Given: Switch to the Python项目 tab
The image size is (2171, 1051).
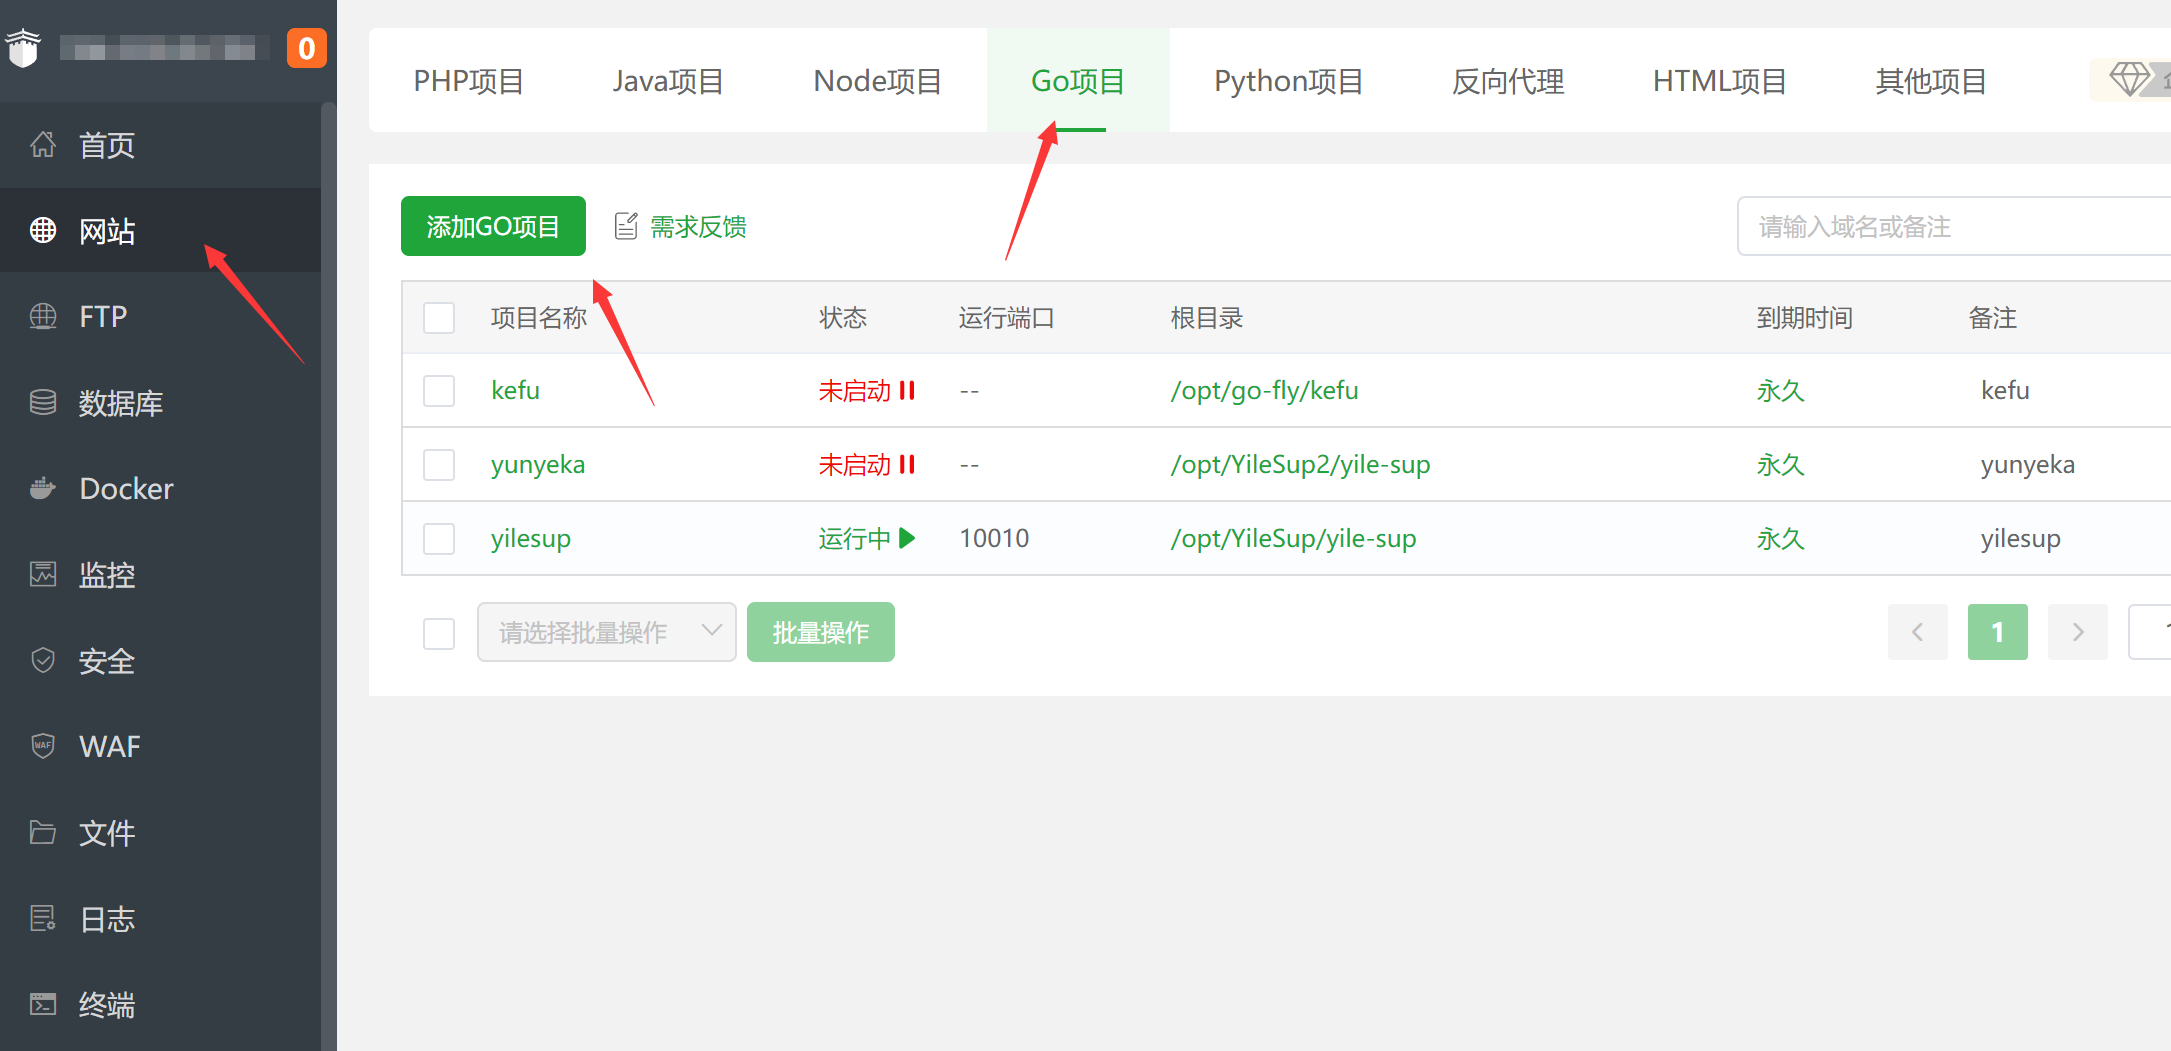Looking at the screenshot, I should point(1288,81).
